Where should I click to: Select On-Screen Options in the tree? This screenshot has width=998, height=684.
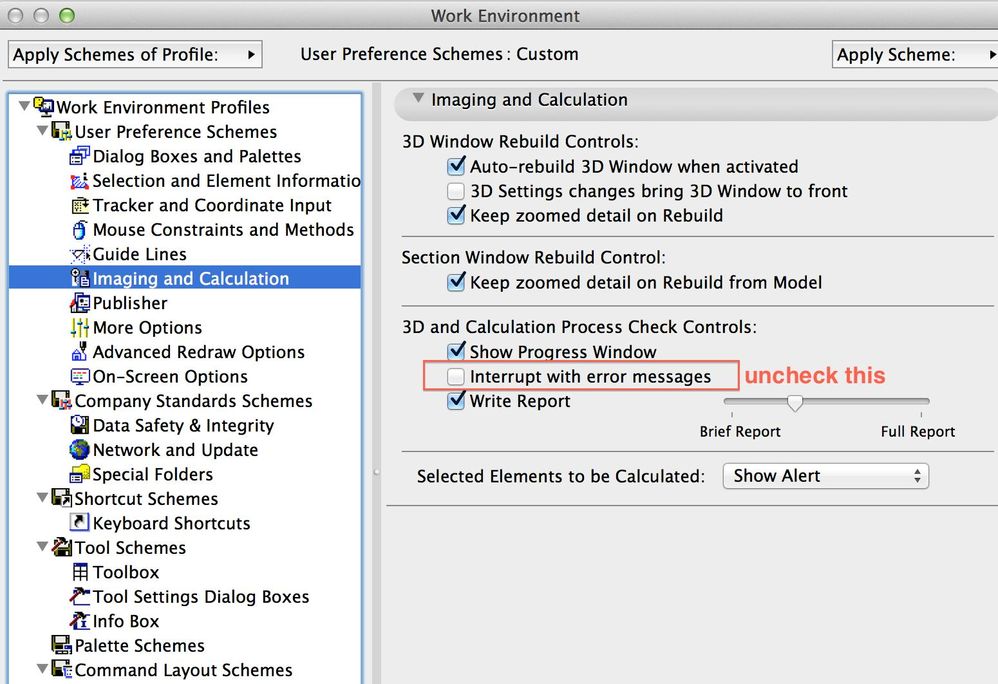[x=170, y=377]
